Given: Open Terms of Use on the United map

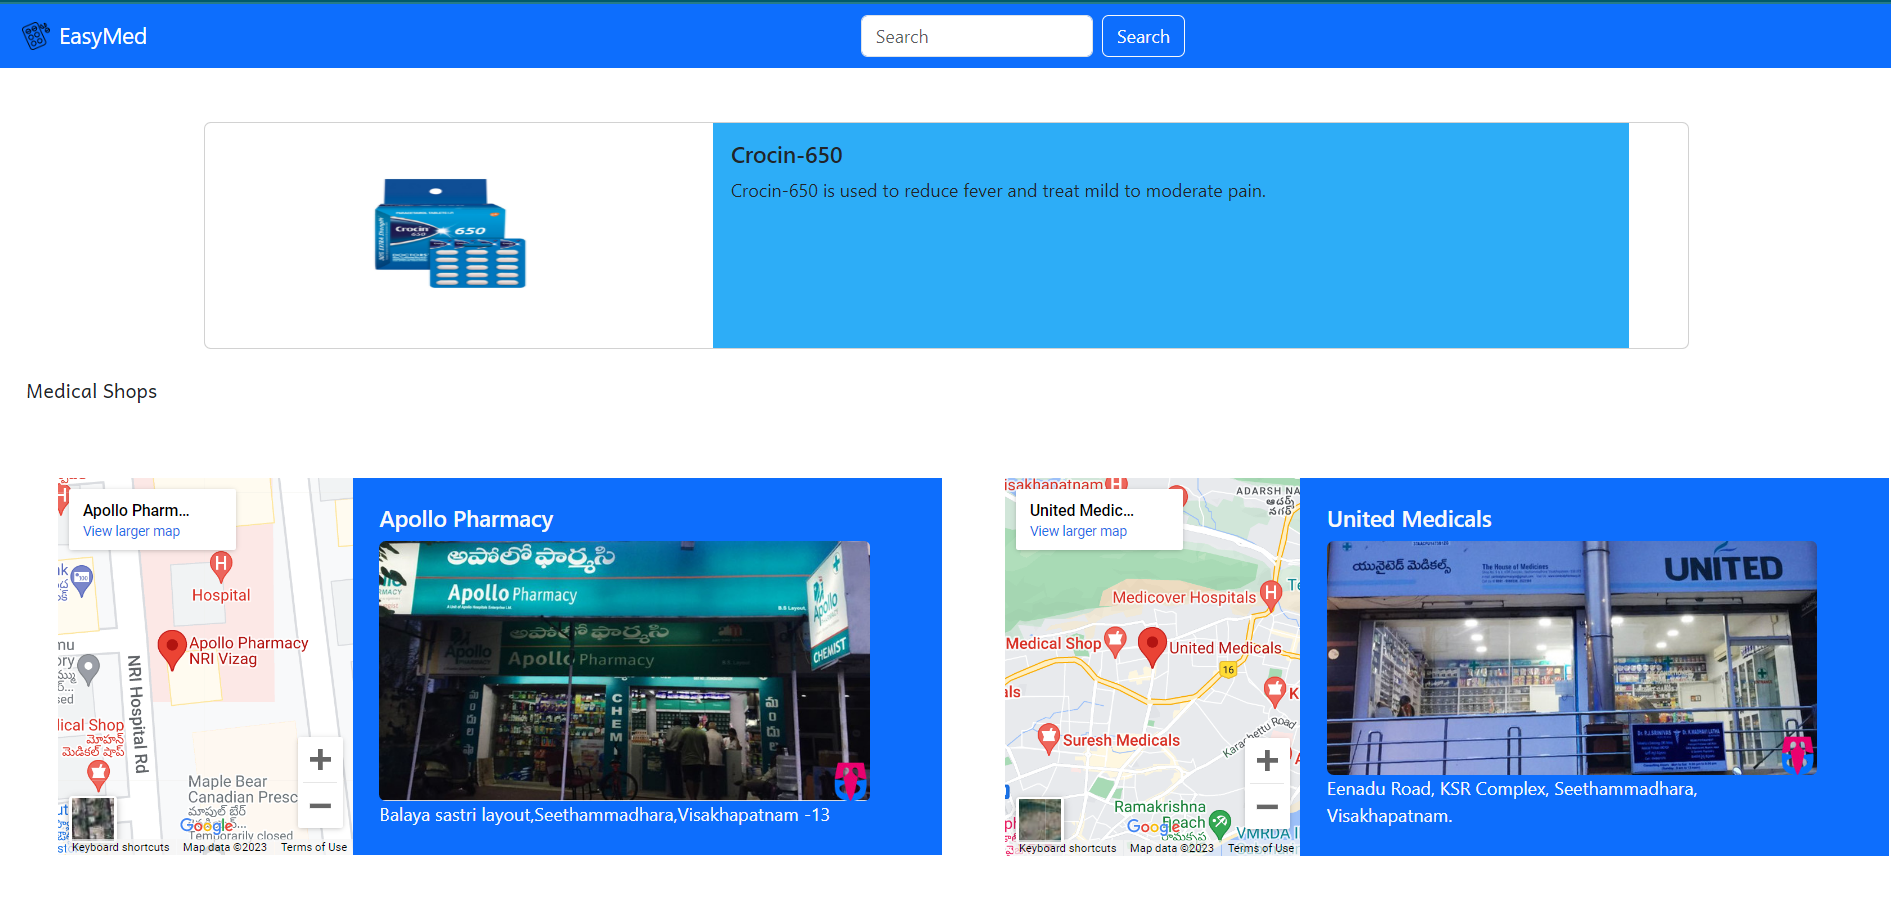Looking at the screenshot, I should tap(1261, 848).
